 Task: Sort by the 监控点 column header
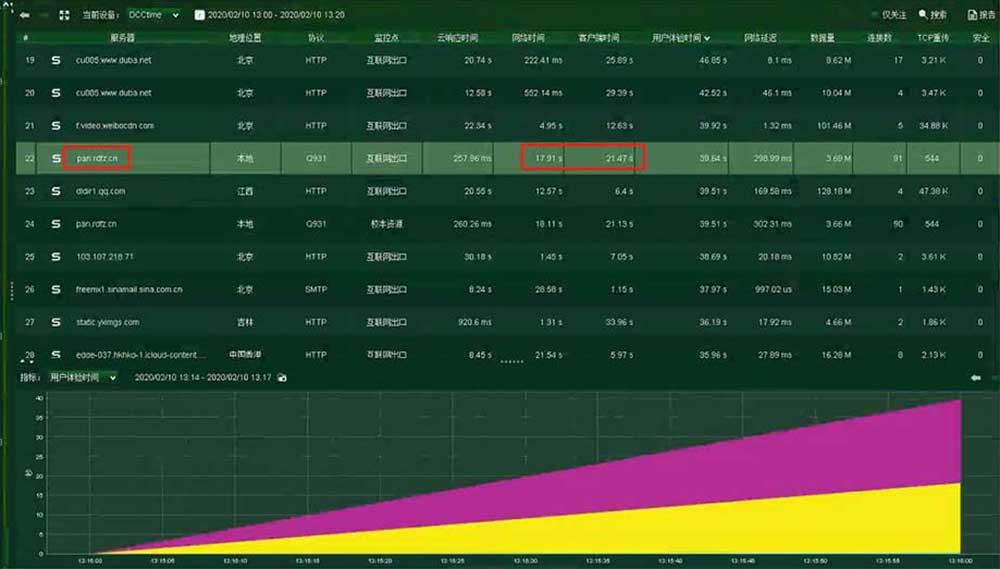click(386, 38)
